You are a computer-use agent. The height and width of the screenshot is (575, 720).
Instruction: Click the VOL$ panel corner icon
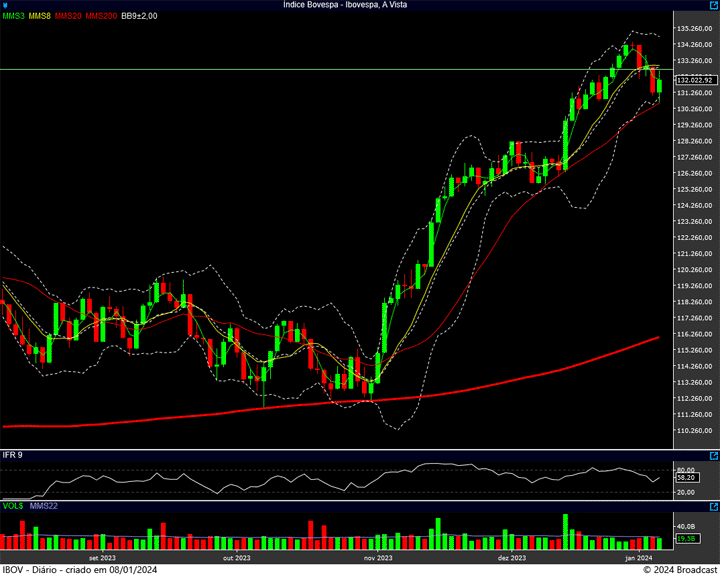pos(713,507)
